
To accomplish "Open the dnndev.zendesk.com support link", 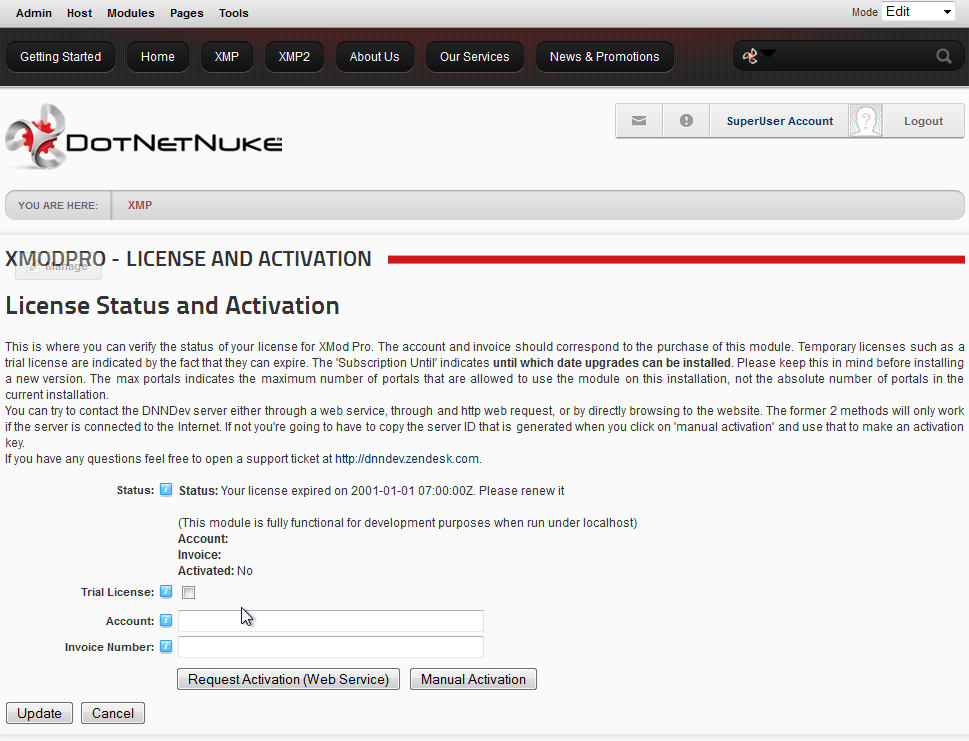I will (x=407, y=459).
